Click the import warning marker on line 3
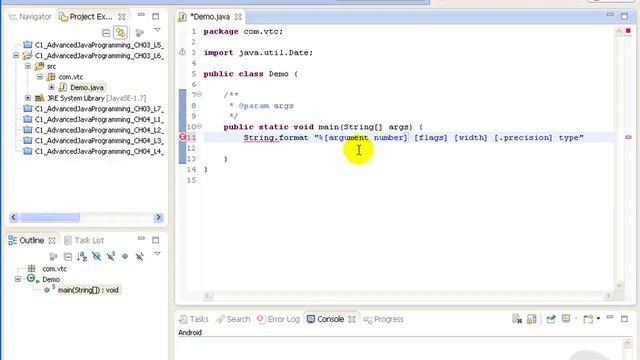The height and width of the screenshot is (360, 640). (182, 52)
